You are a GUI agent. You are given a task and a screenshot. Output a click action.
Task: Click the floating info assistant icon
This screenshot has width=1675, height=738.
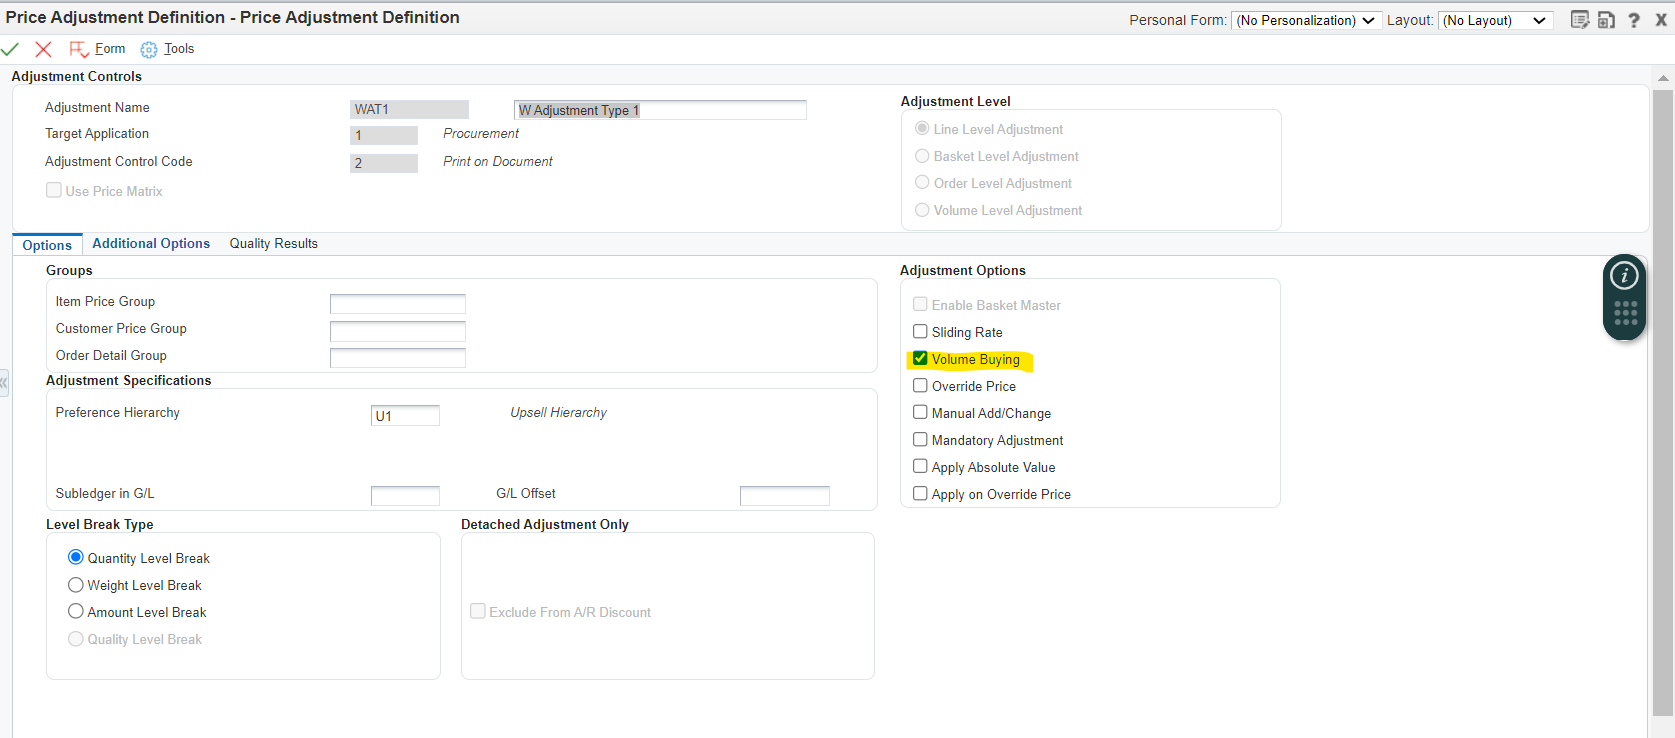(1624, 276)
